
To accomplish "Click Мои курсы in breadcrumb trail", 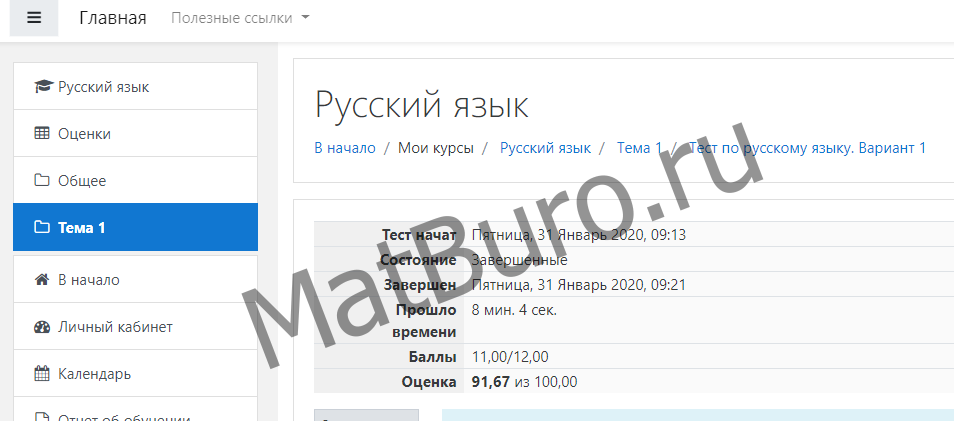I will coord(436,148).
